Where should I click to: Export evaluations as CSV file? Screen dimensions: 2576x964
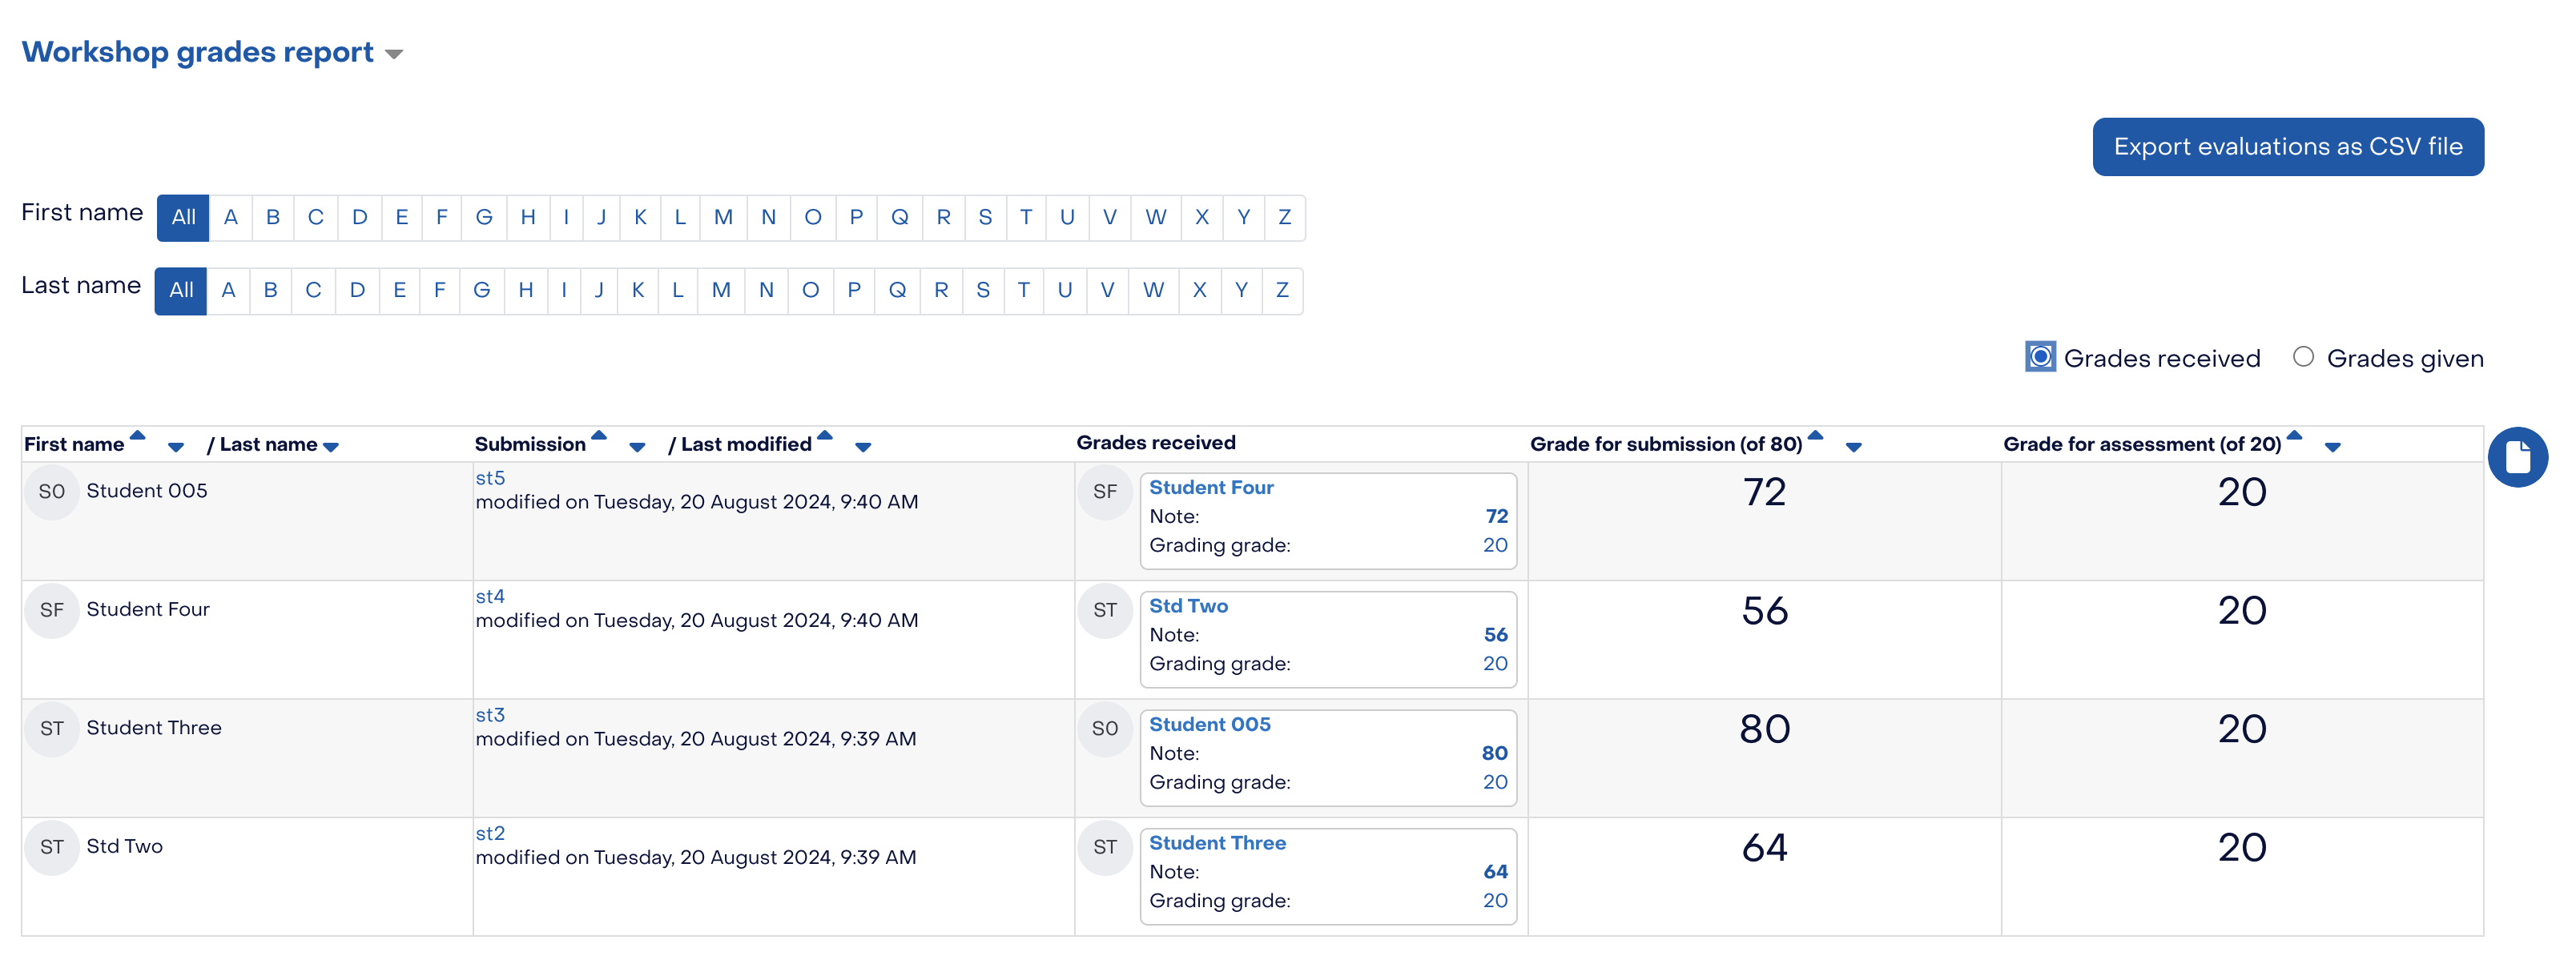[x=2287, y=147]
